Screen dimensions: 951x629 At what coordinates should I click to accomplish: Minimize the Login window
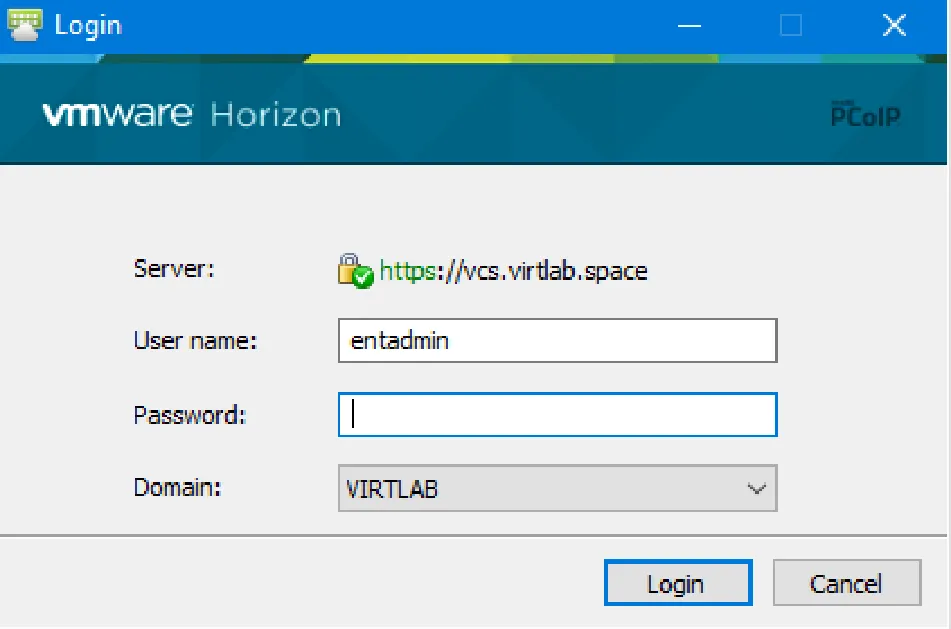pyautogui.click(x=689, y=25)
